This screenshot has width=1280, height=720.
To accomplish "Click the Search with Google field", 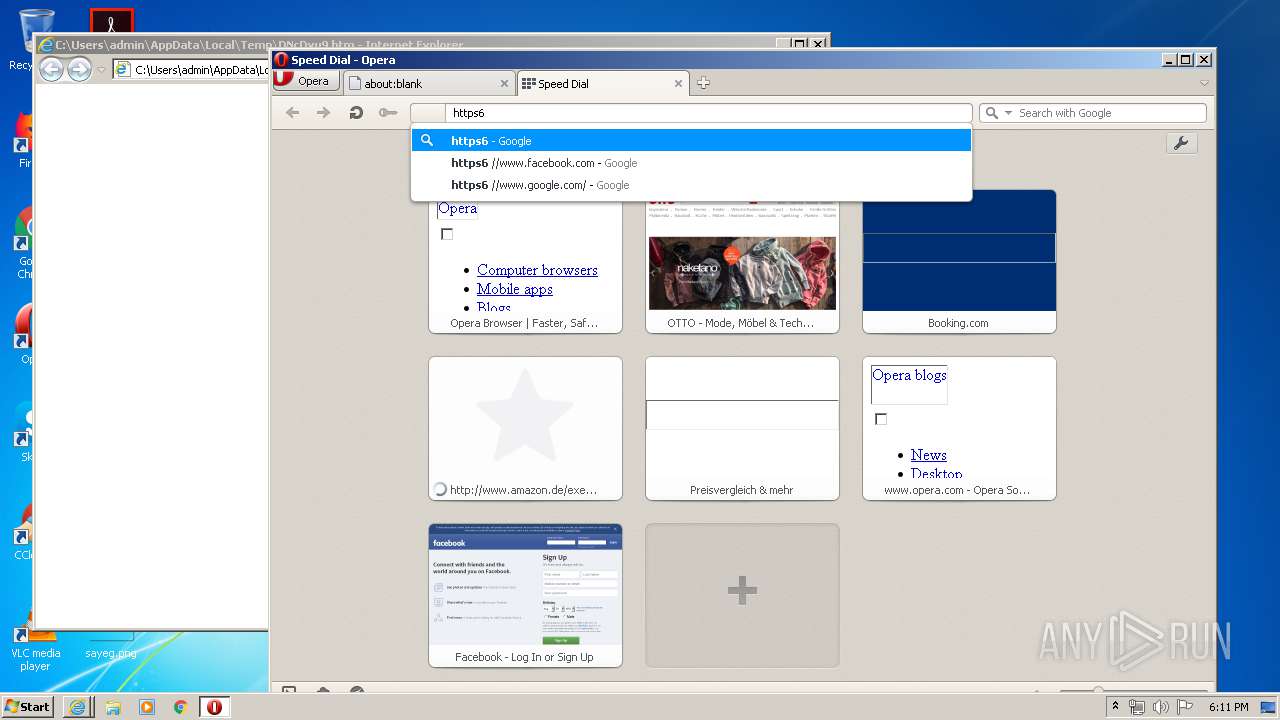I will coord(1110,113).
